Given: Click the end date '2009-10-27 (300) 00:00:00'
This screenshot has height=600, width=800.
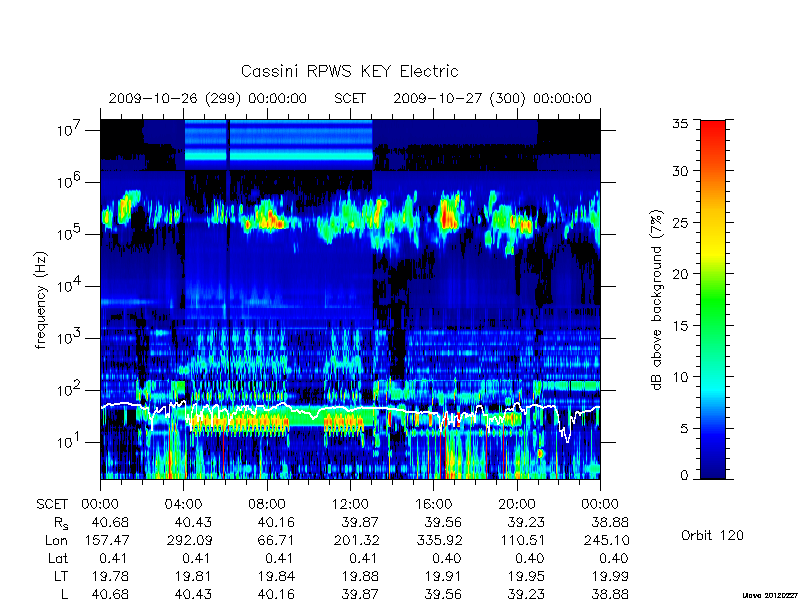Looking at the screenshot, I should click(x=492, y=98).
